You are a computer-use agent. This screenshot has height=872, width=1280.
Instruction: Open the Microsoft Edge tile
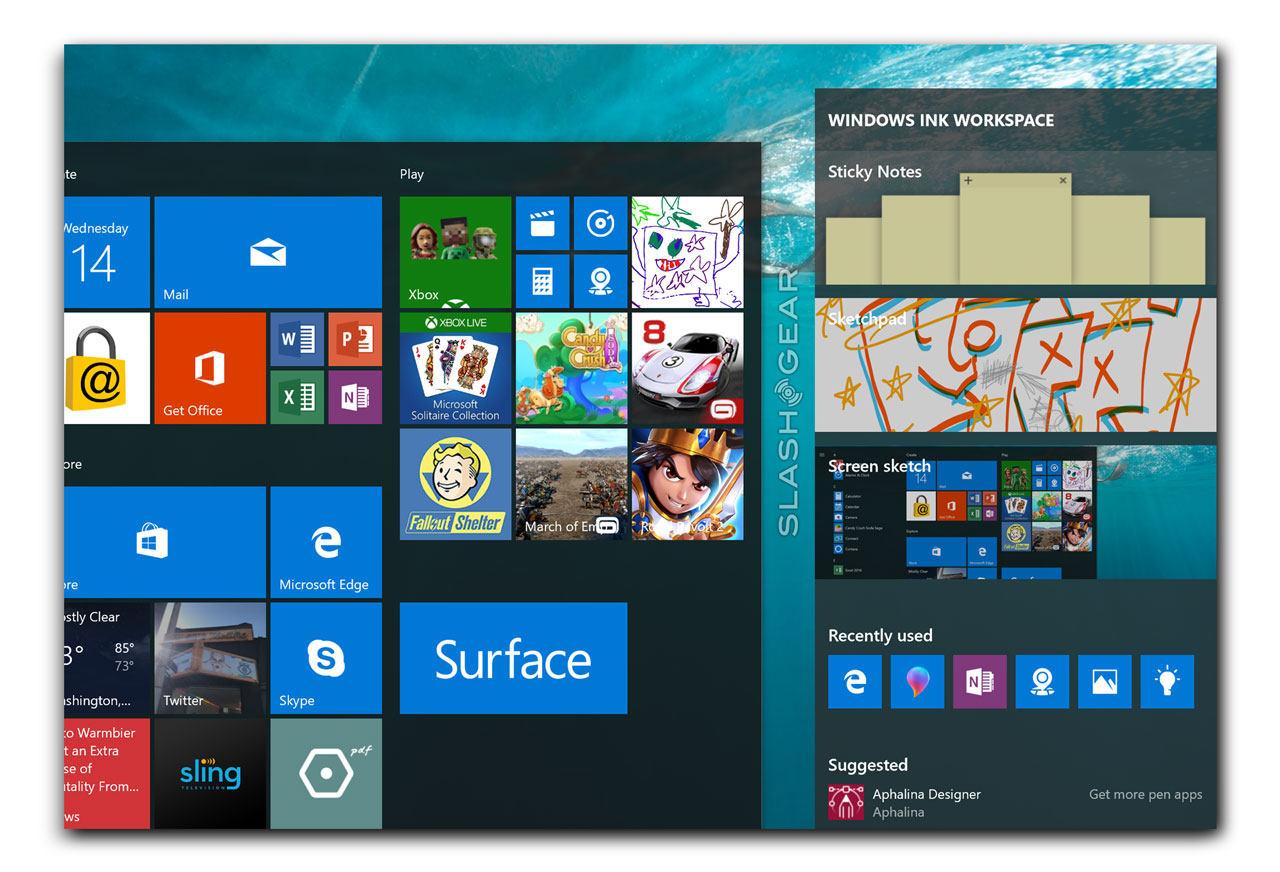[x=326, y=542]
